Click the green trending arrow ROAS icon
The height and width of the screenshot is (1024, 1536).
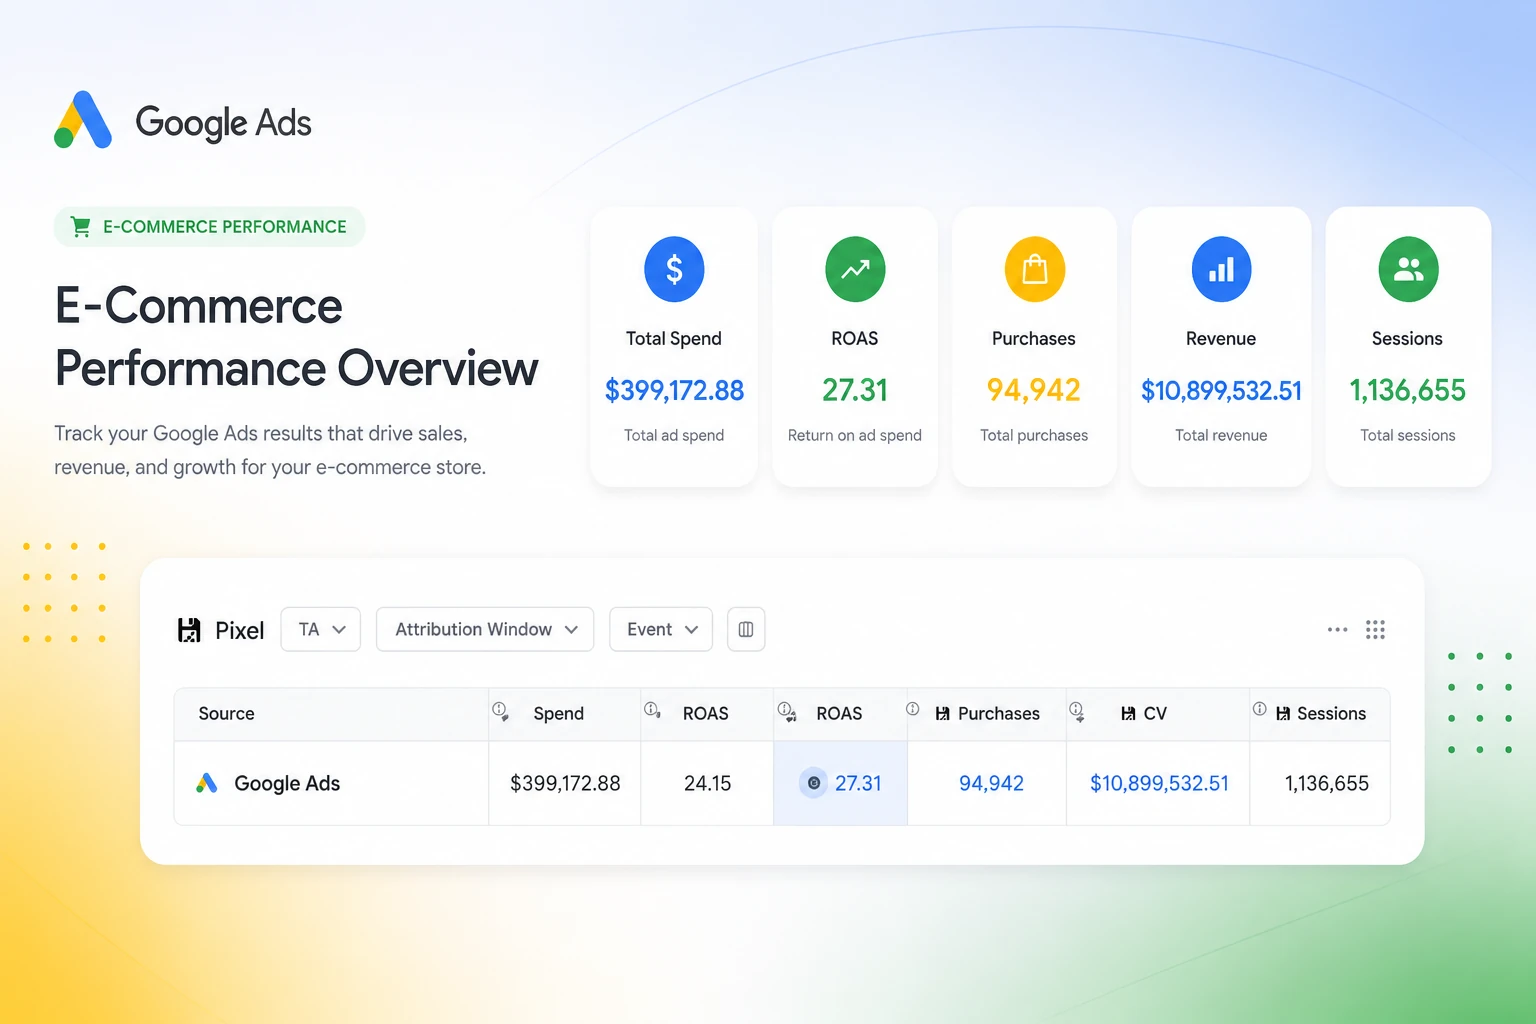855,269
